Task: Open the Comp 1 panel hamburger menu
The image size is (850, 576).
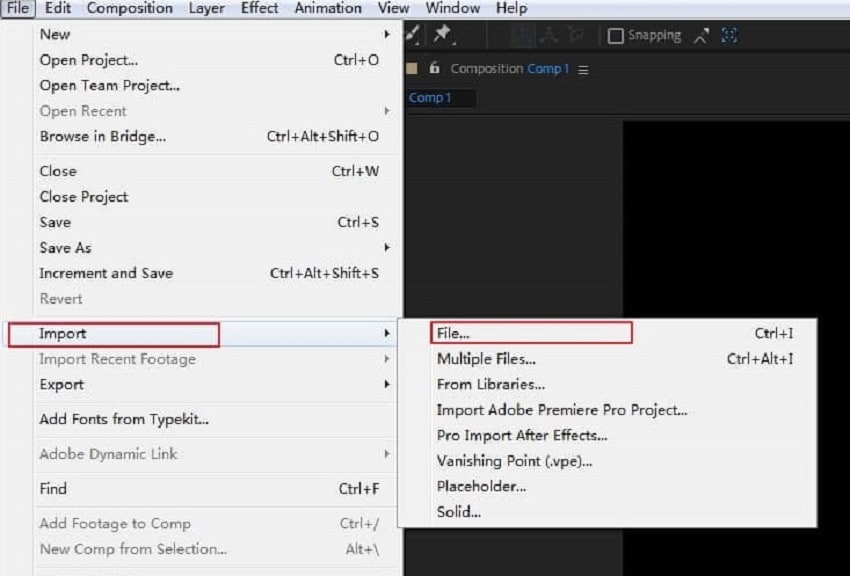Action: click(x=583, y=70)
